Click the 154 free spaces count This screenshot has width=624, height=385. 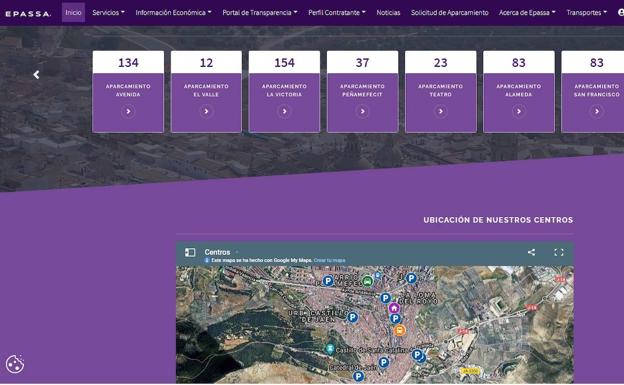click(x=284, y=63)
